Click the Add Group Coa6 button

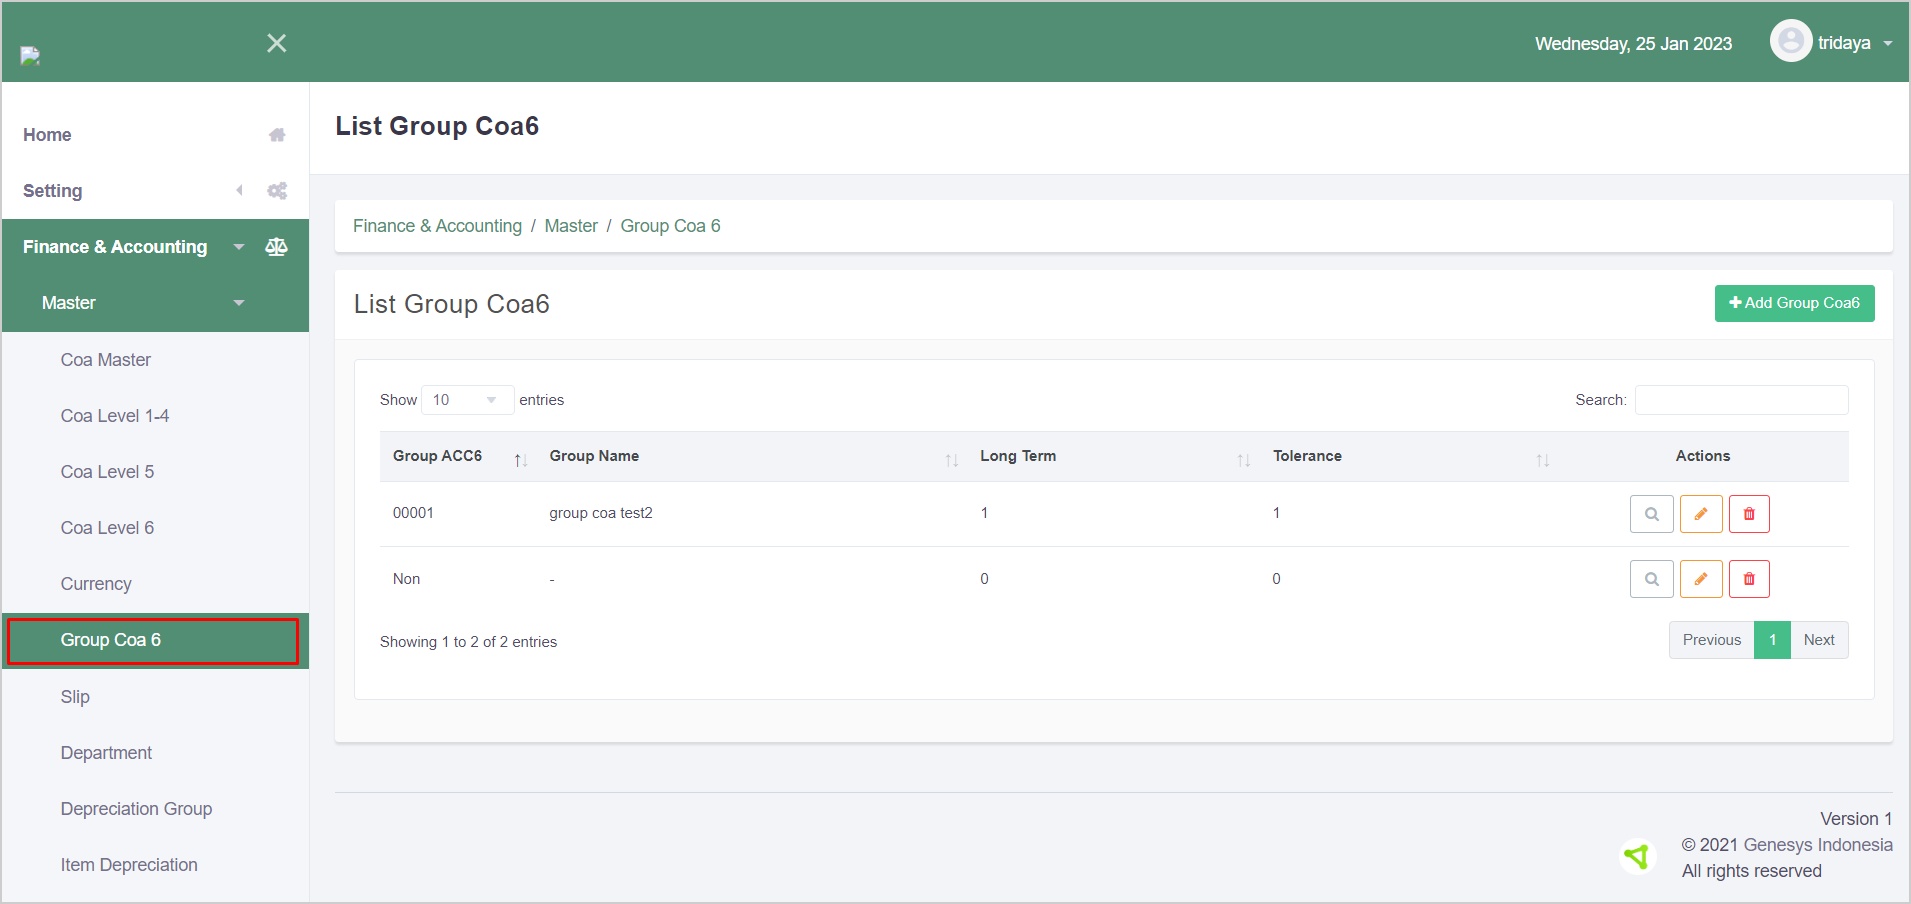1794,303
